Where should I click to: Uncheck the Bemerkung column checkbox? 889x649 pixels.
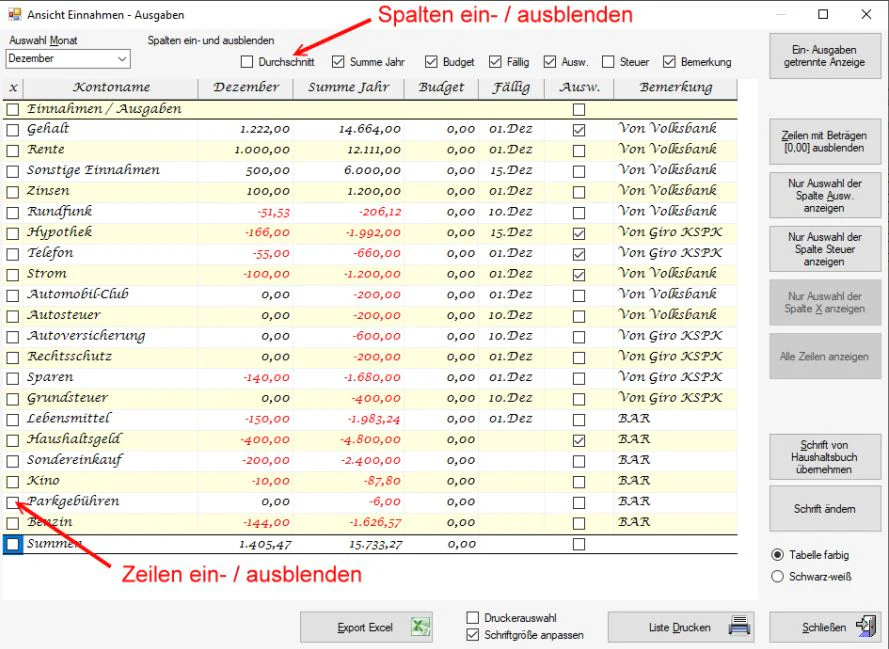pyautogui.click(x=669, y=62)
